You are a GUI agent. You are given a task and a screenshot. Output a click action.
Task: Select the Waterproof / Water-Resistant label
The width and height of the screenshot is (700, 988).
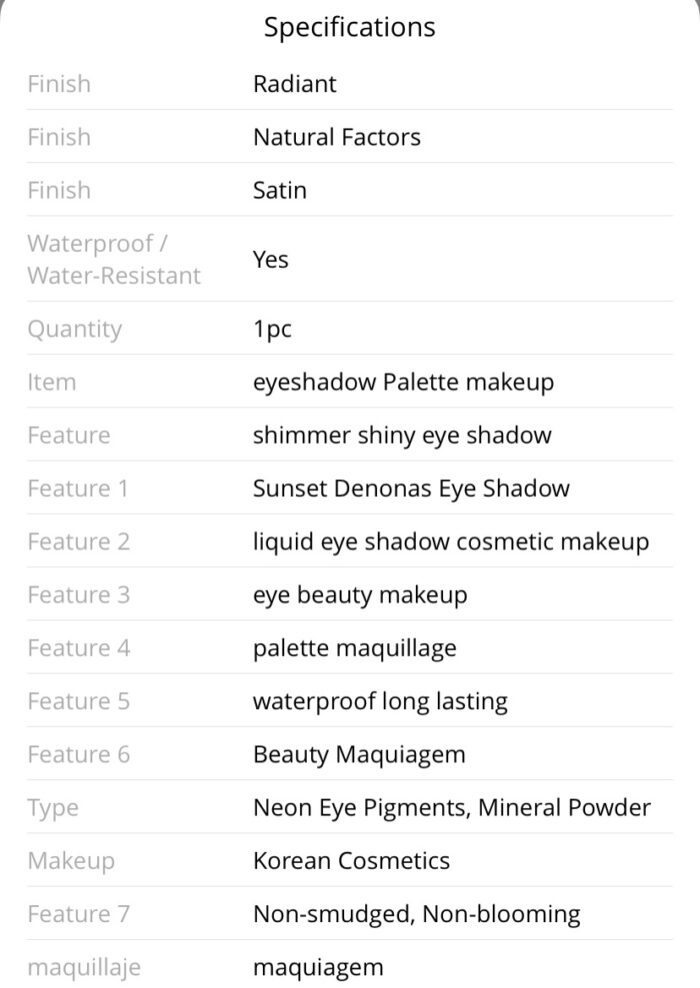click(114, 259)
